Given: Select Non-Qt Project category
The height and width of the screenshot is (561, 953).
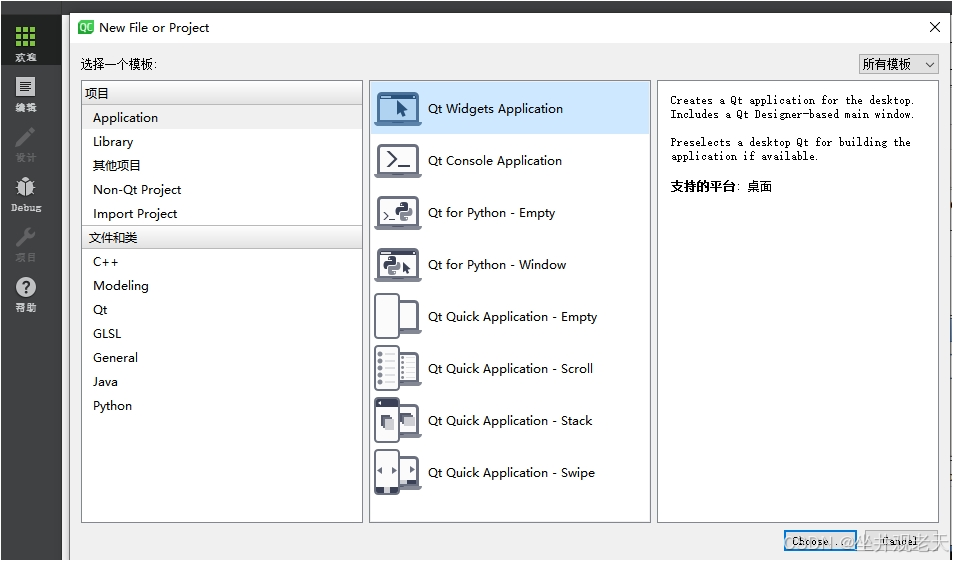Looking at the screenshot, I should click(x=222, y=190).
